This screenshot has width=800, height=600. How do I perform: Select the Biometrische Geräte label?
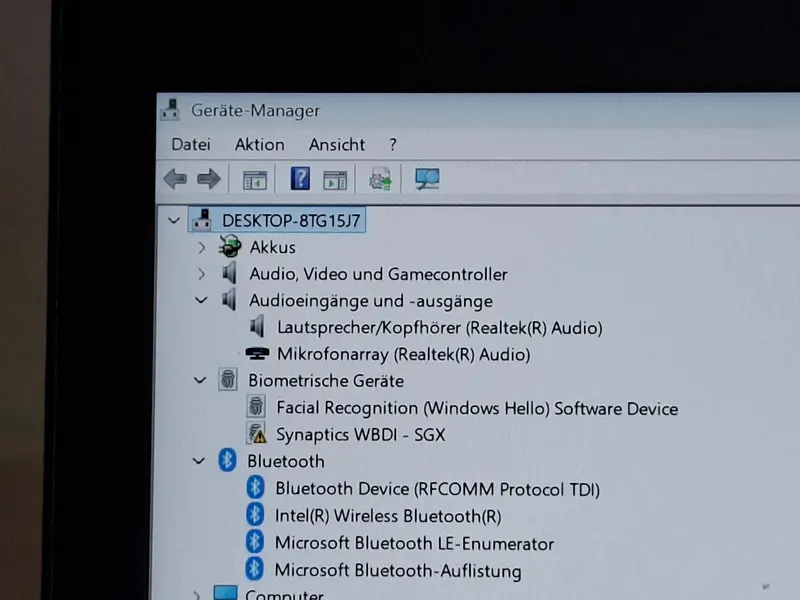[x=326, y=381]
